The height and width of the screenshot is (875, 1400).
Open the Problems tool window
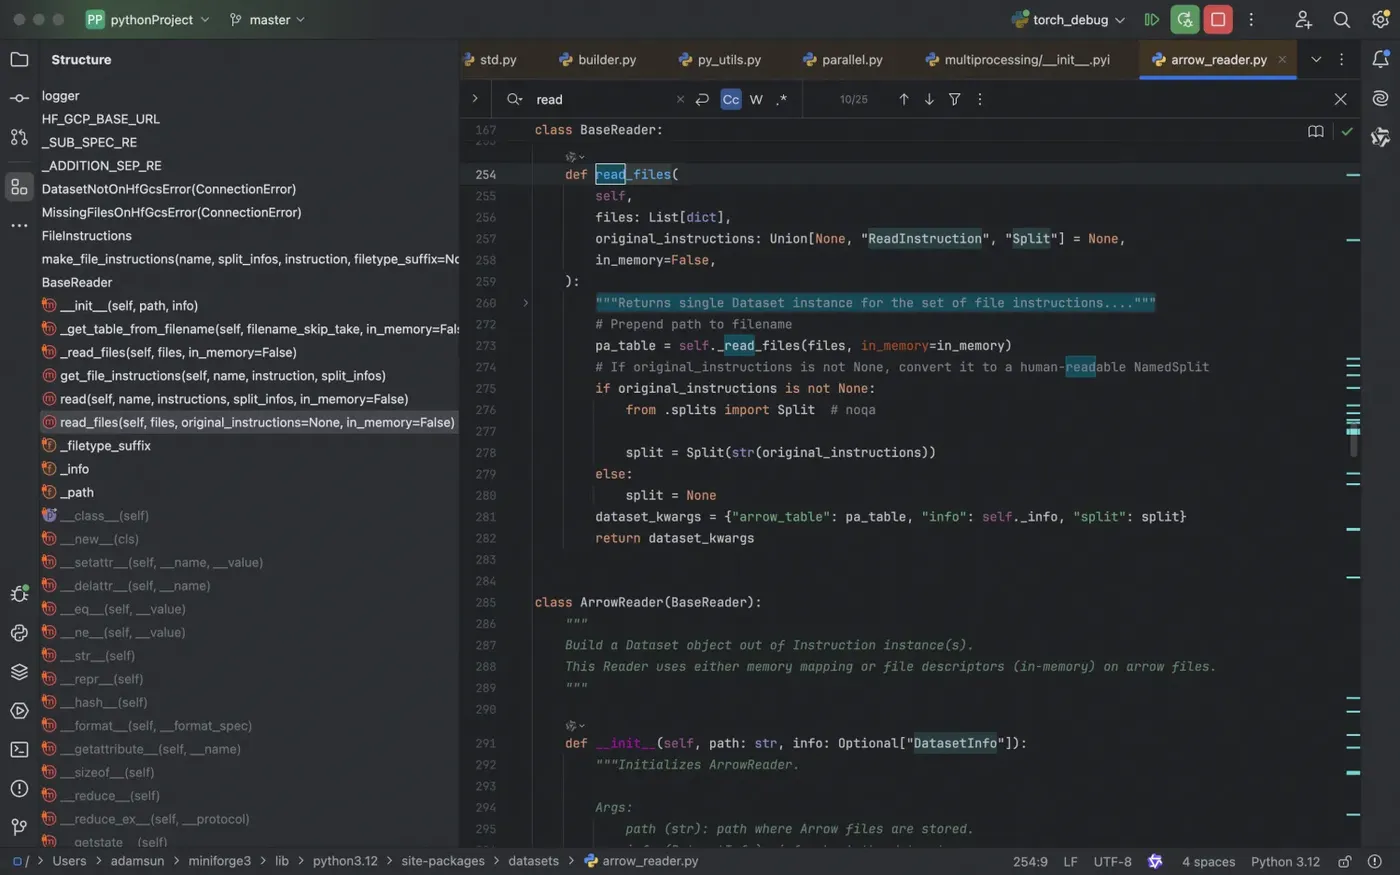[19, 788]
